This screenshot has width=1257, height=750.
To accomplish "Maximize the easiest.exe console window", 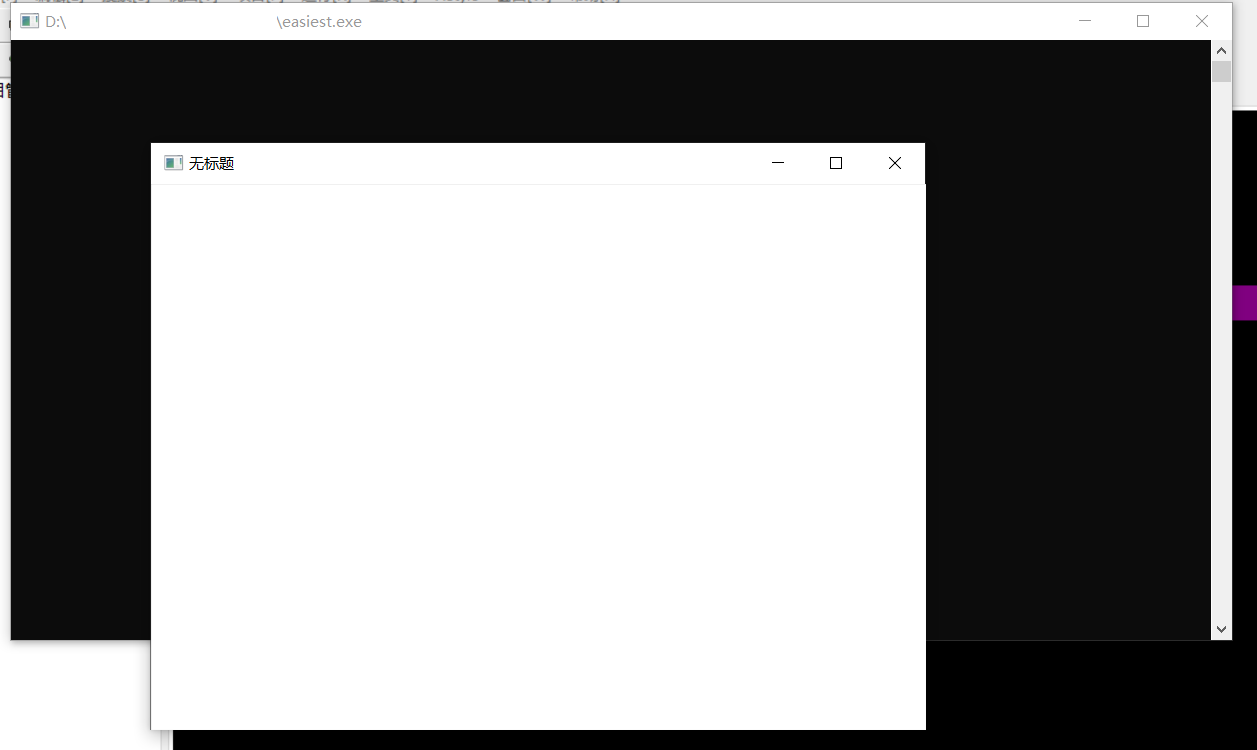I will (1143, 21).
